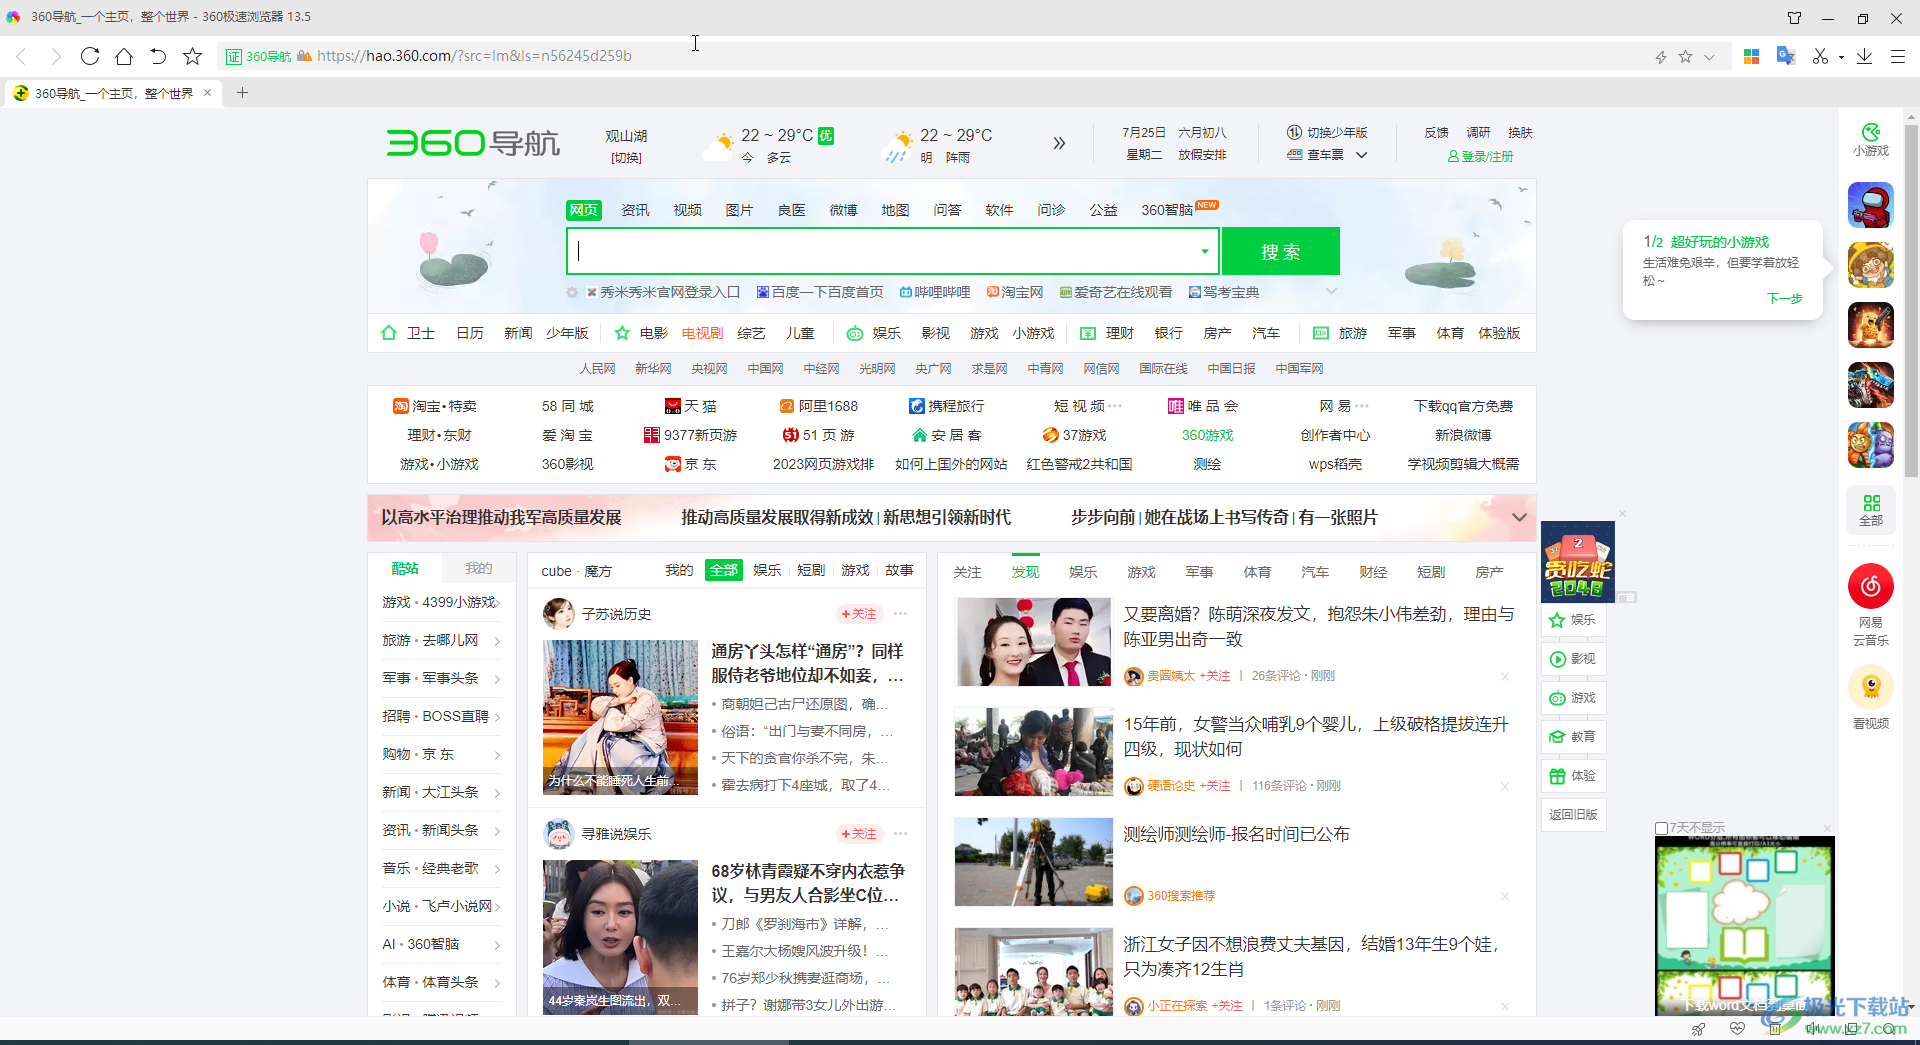Viewport: 1920px width, 1045px height.
Task: Go to browser home page icon
Action: tap(124, 56)
